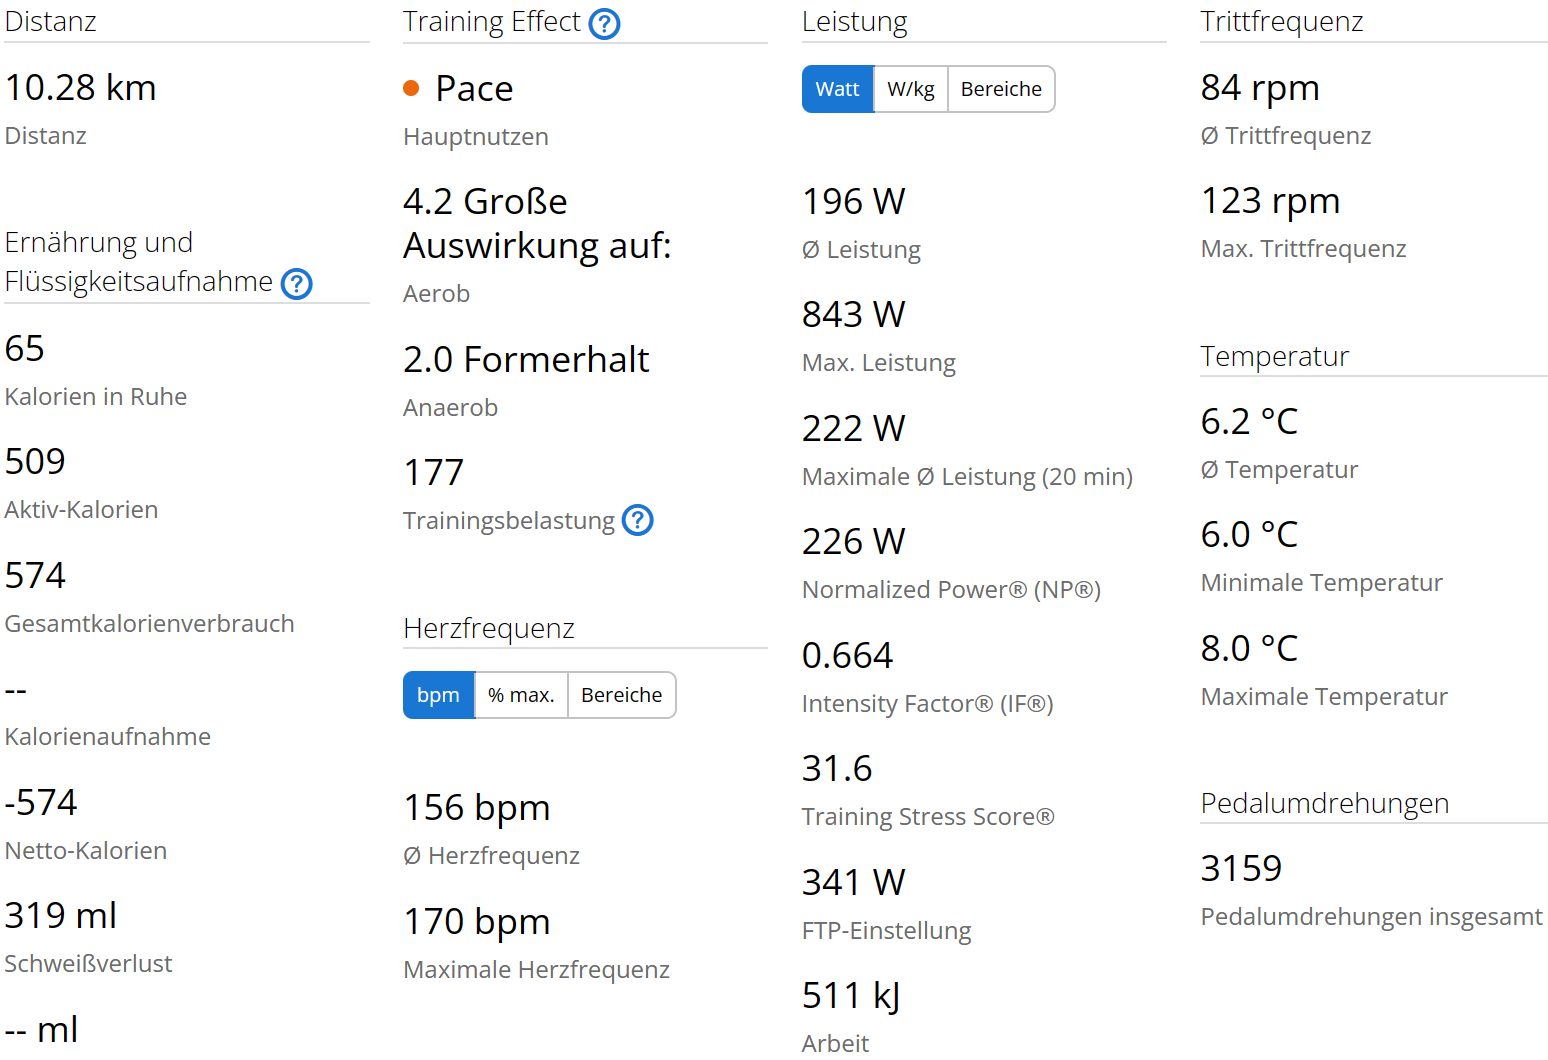Select the 341 W FTP-Einstellung value
Image resolution: width=1548 pixels, height=1060 pixels.
[x=853, y=882]
